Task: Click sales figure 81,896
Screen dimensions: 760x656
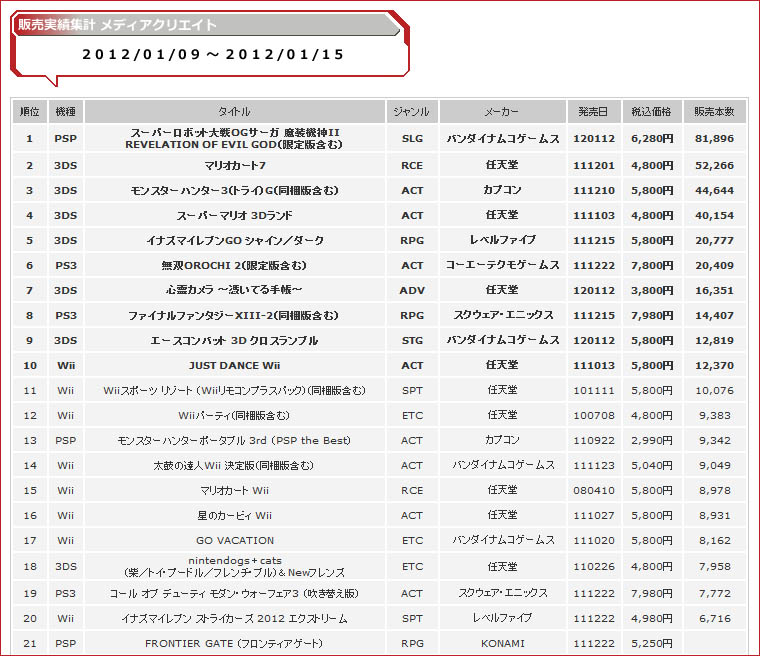Action: click(x=714, y=139)
